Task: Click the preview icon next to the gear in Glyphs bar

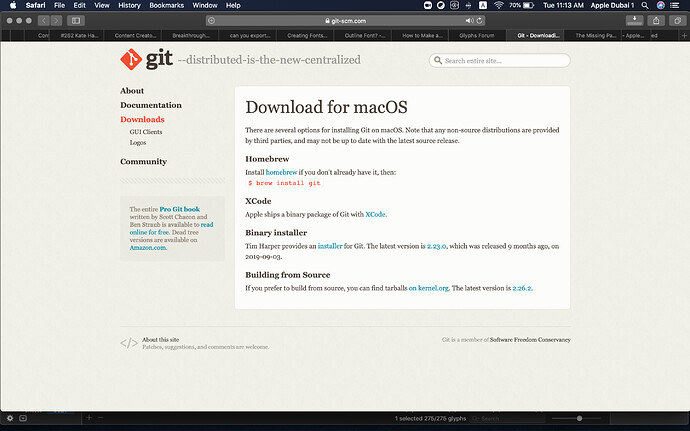Action: click(23, 418)
